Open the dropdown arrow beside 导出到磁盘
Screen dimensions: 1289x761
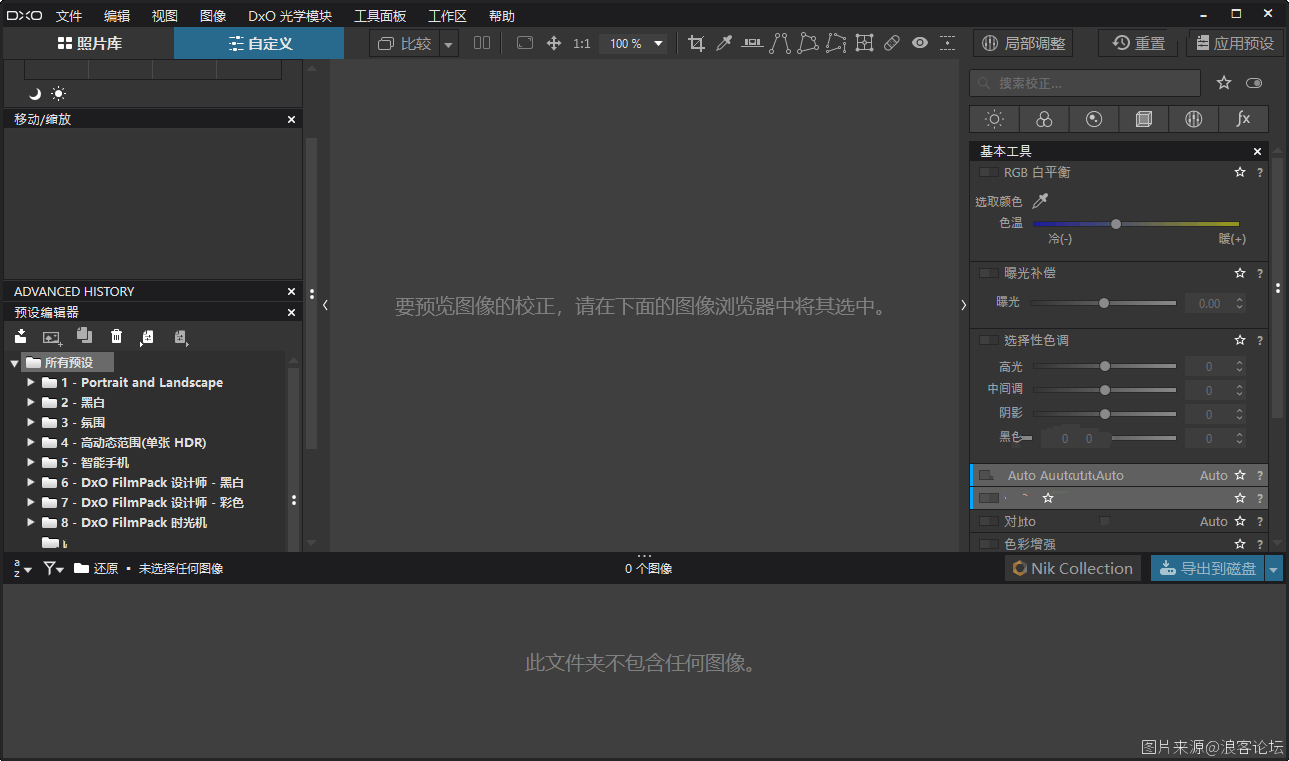1274,569
